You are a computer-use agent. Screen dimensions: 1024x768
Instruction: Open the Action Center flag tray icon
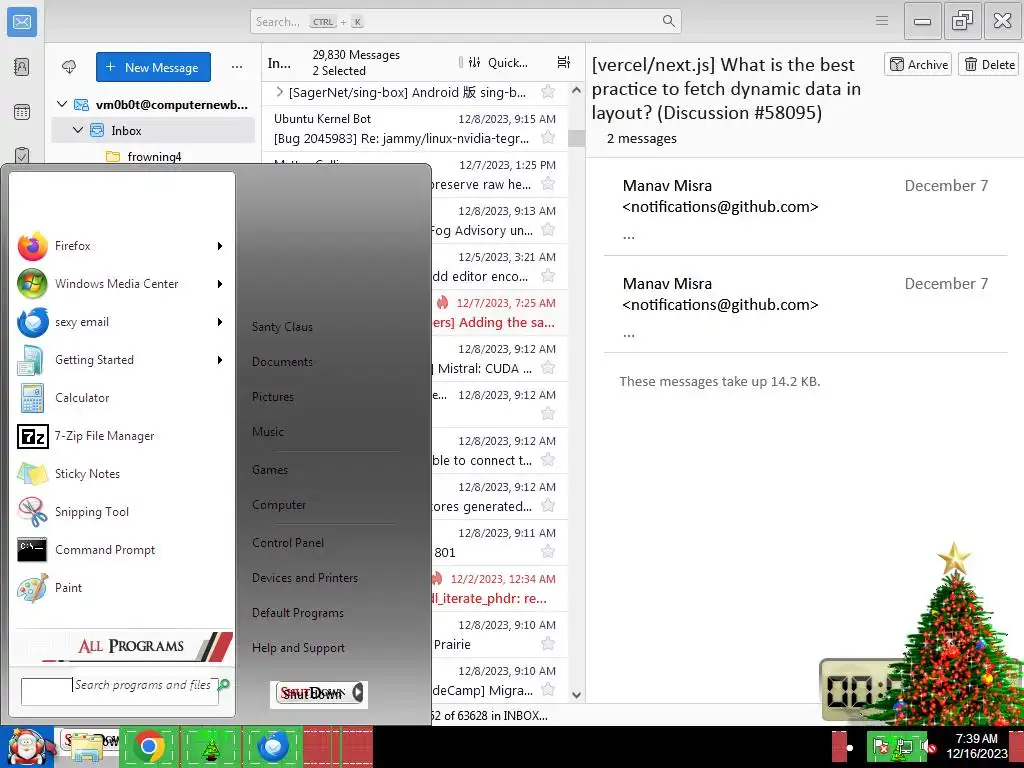881,746
